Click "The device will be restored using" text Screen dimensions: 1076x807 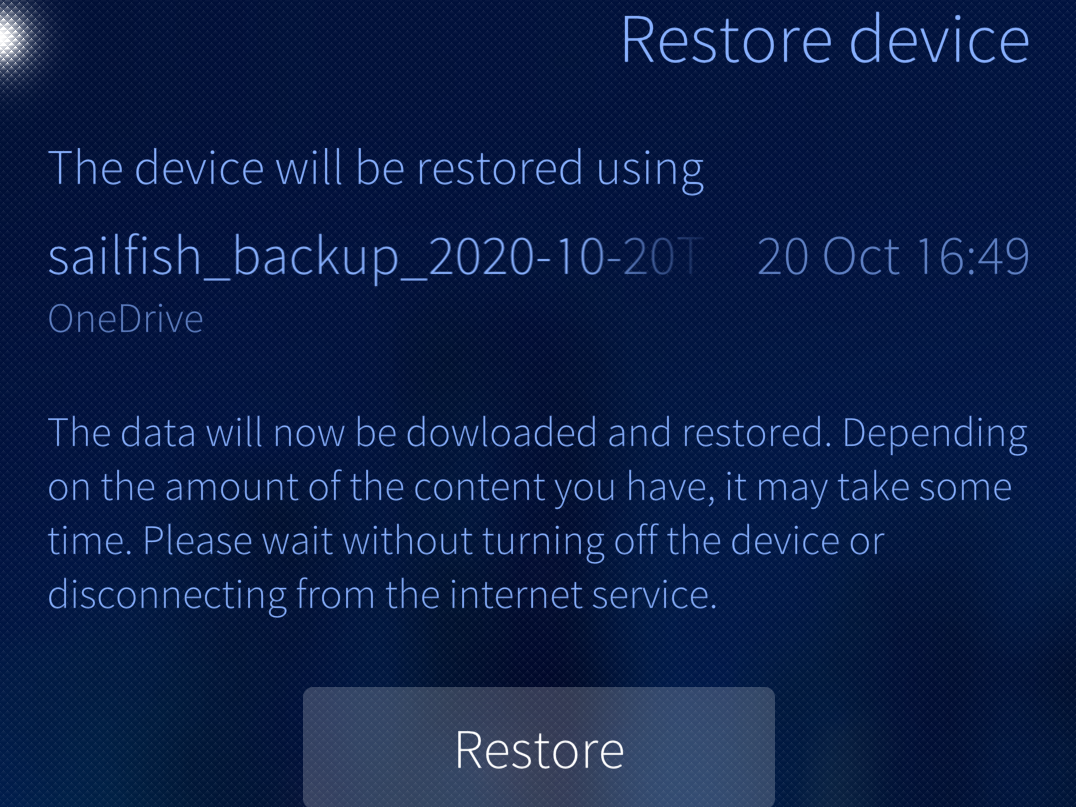[x=375, y=168]
